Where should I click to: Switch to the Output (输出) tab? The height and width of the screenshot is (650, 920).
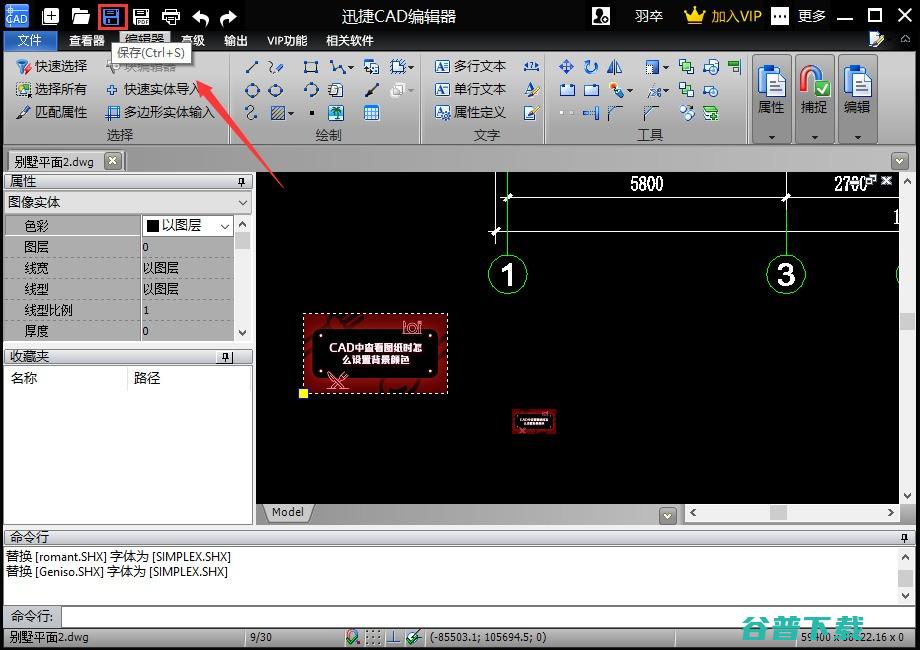235,40
